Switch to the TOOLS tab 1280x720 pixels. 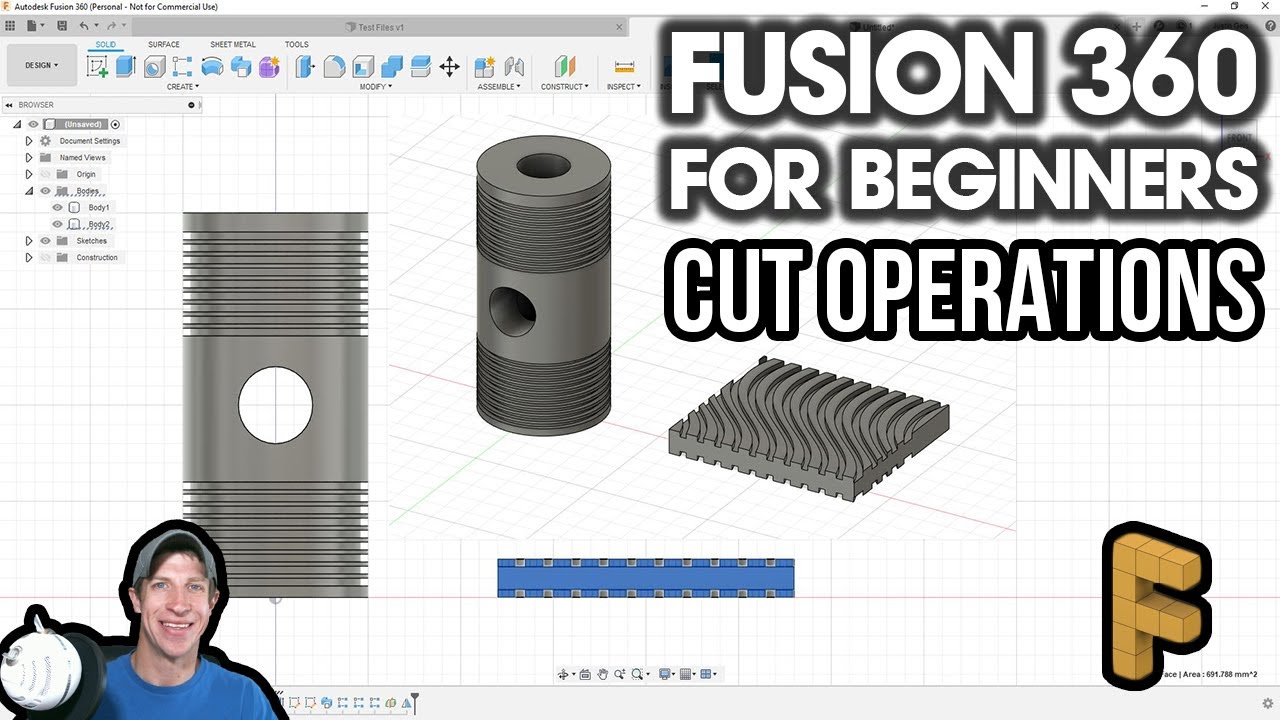click(297, 44)
